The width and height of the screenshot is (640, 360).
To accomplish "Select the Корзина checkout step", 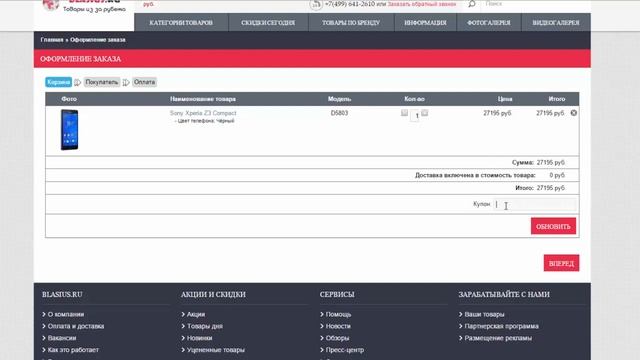I will point(58,82).
